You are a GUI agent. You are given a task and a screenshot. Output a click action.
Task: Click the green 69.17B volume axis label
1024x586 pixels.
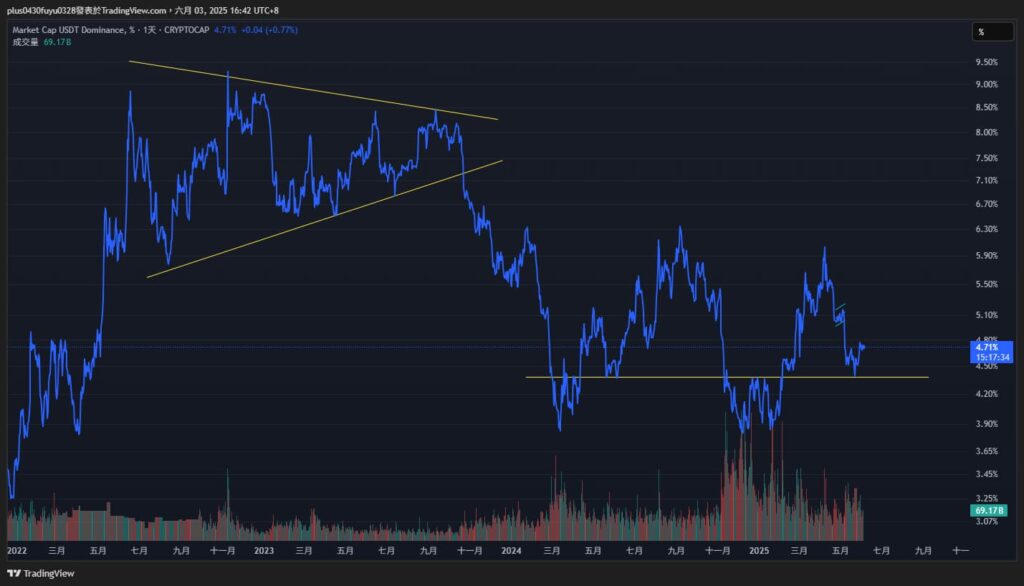(988, 511)
